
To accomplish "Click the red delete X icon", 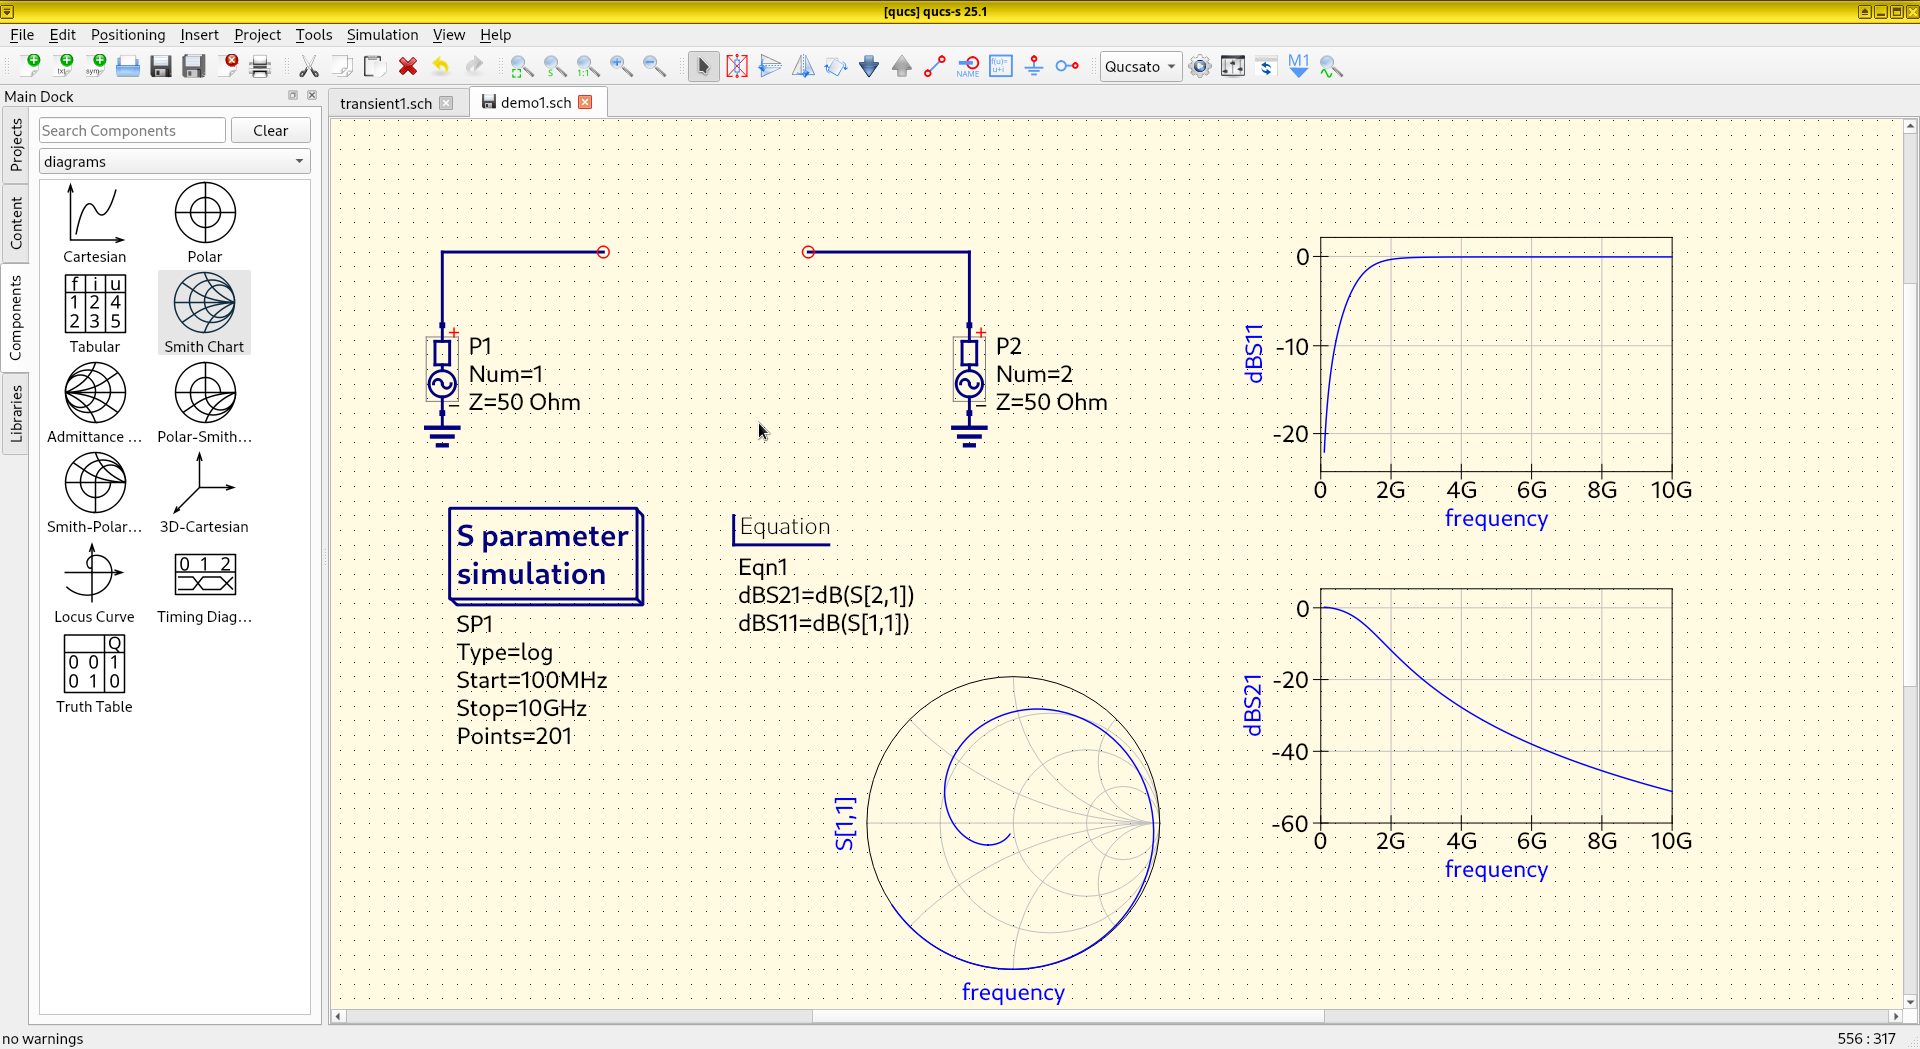I will coord(408,67).
